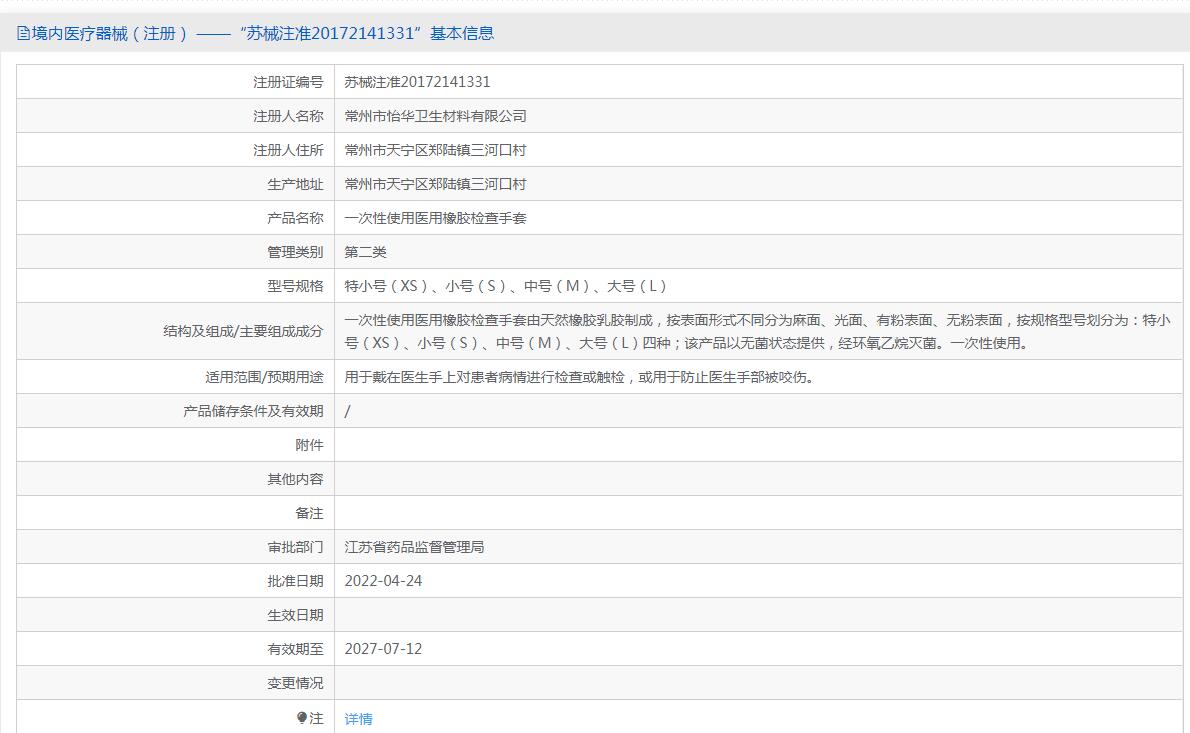The width and height of the screenshot is (1190, 733).
Task: Click the header title 境内医疗器械（注册）基本信息
Action: (x=263, y=33)
